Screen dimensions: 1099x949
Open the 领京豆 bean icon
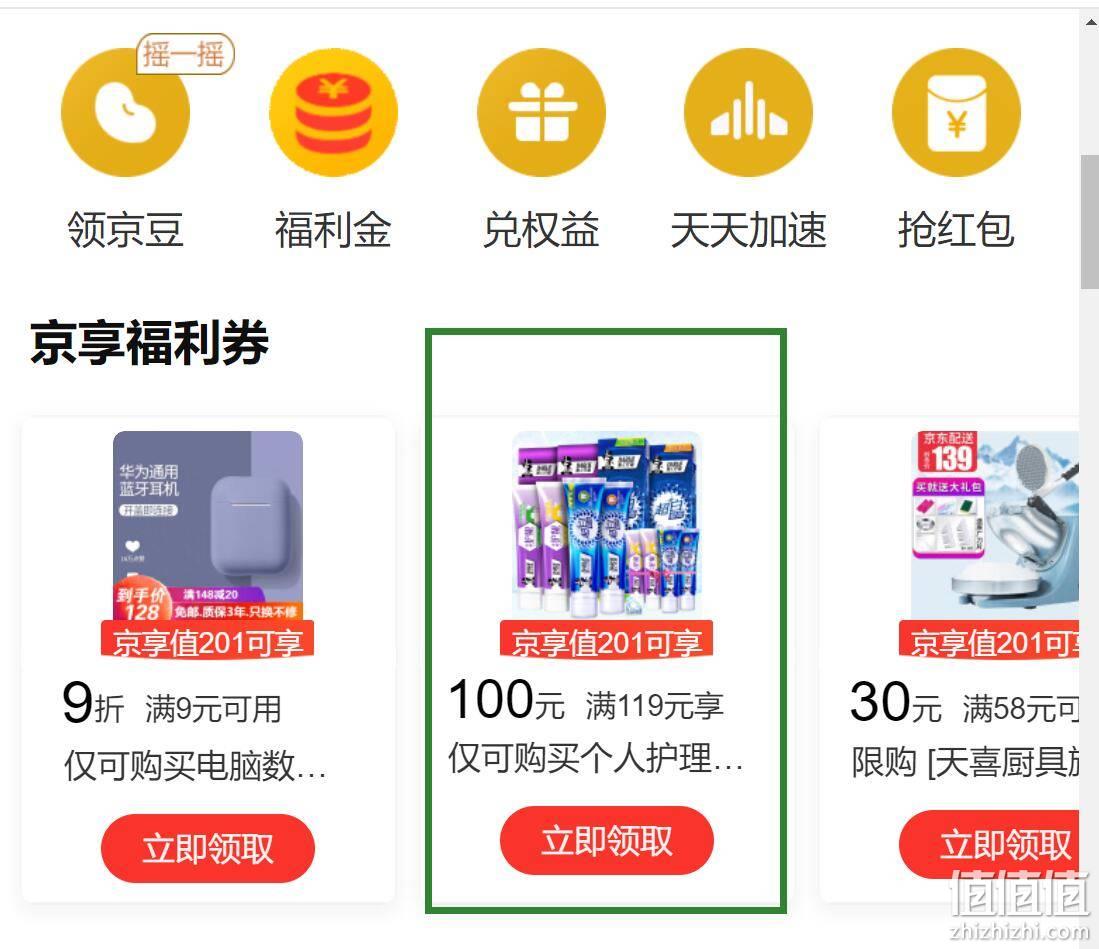125,112
